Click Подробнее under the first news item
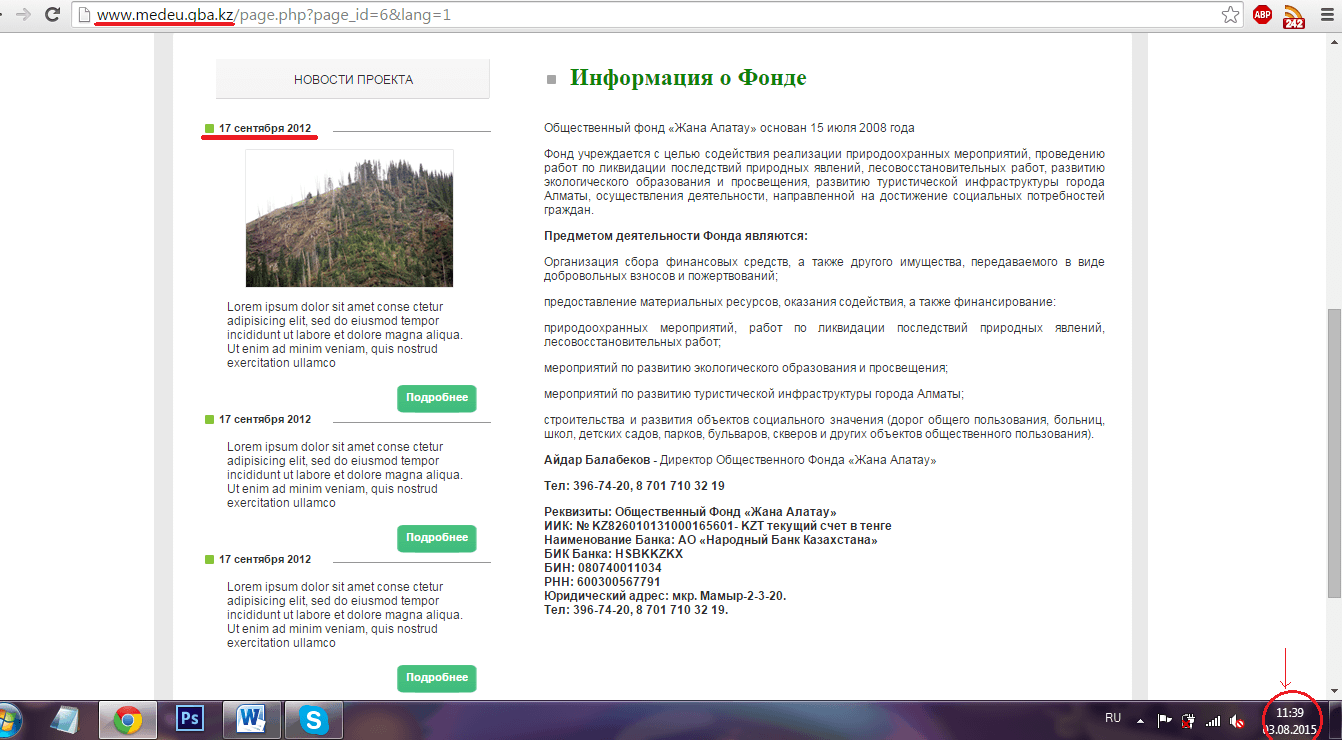 [x=437, y=398]
